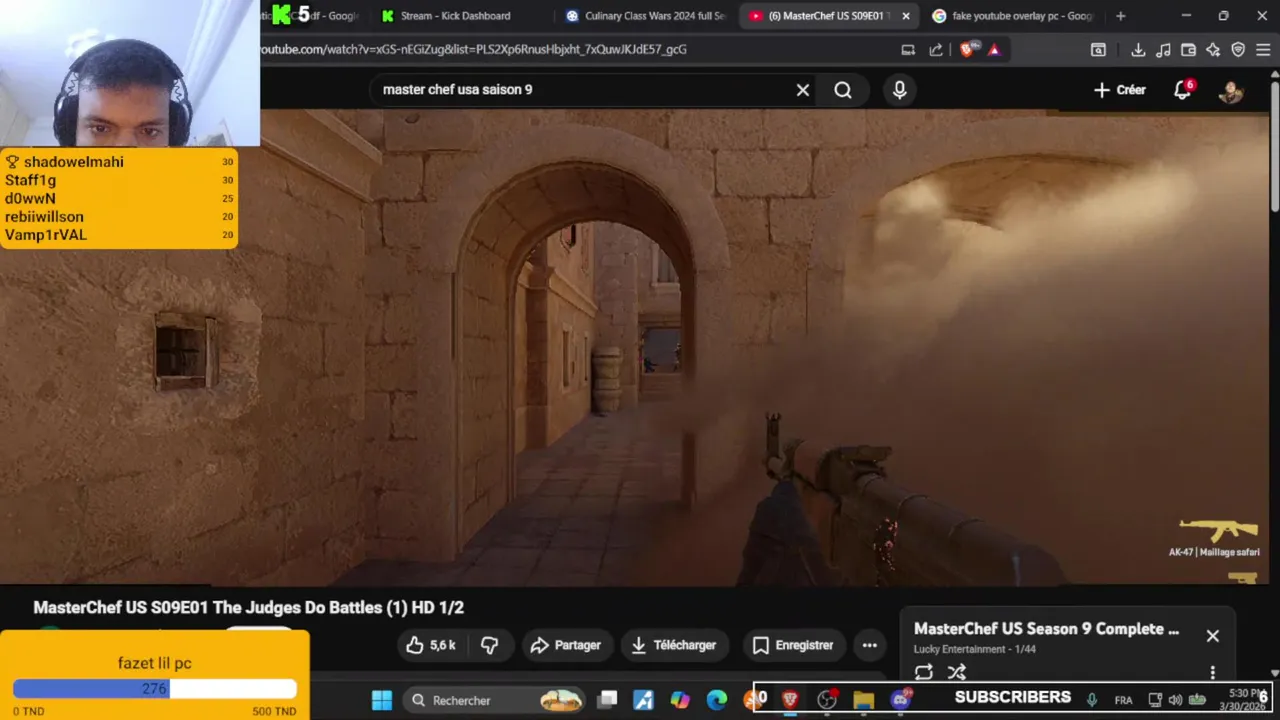
Task: Open the YouTube account avatar menu
Action: tap(1231, 90)
